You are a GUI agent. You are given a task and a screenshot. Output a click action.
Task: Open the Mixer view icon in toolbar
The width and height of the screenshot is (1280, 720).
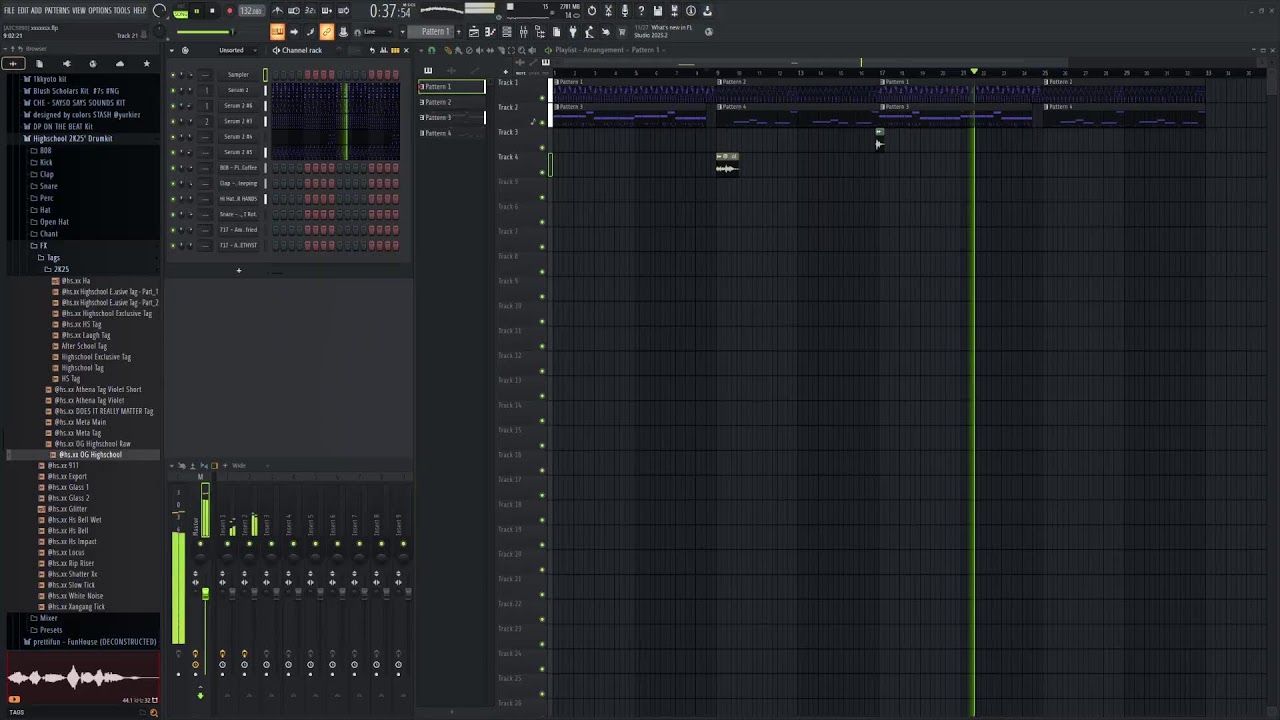point(523,32)
